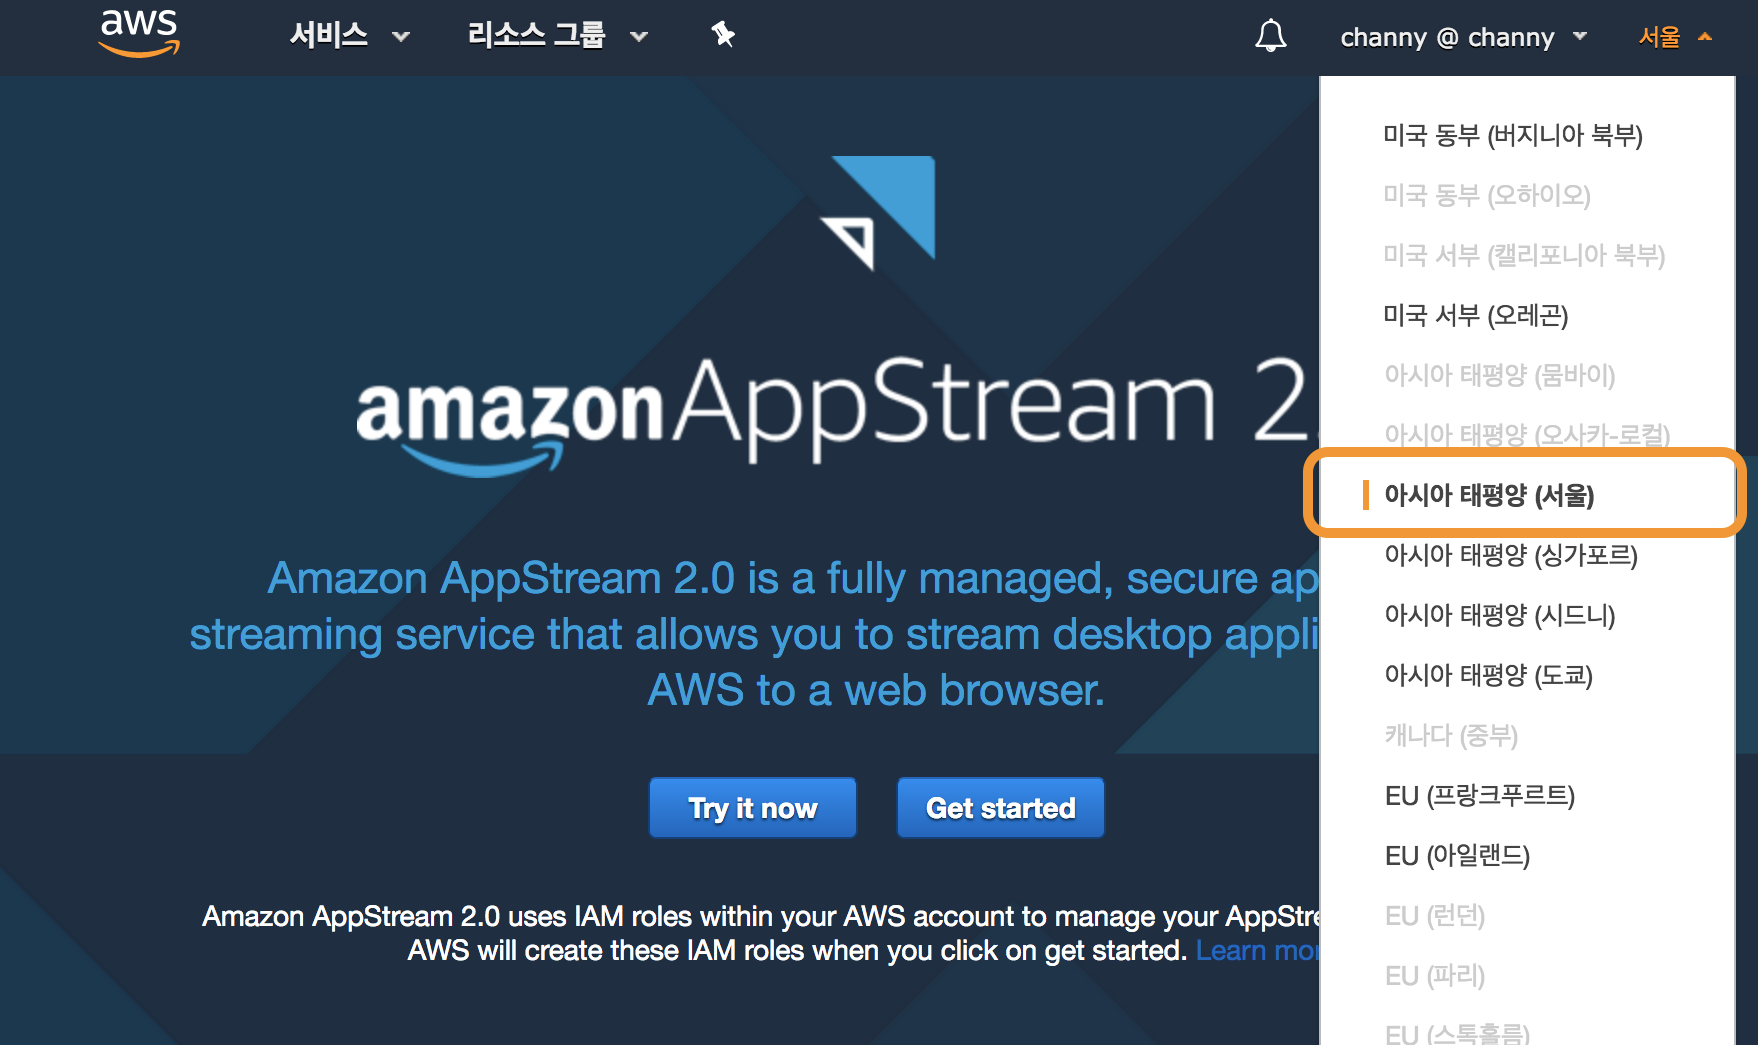Select region EU (파리)
The width and height of the screenshot is (1758, 1045).
click(1435, 975)
